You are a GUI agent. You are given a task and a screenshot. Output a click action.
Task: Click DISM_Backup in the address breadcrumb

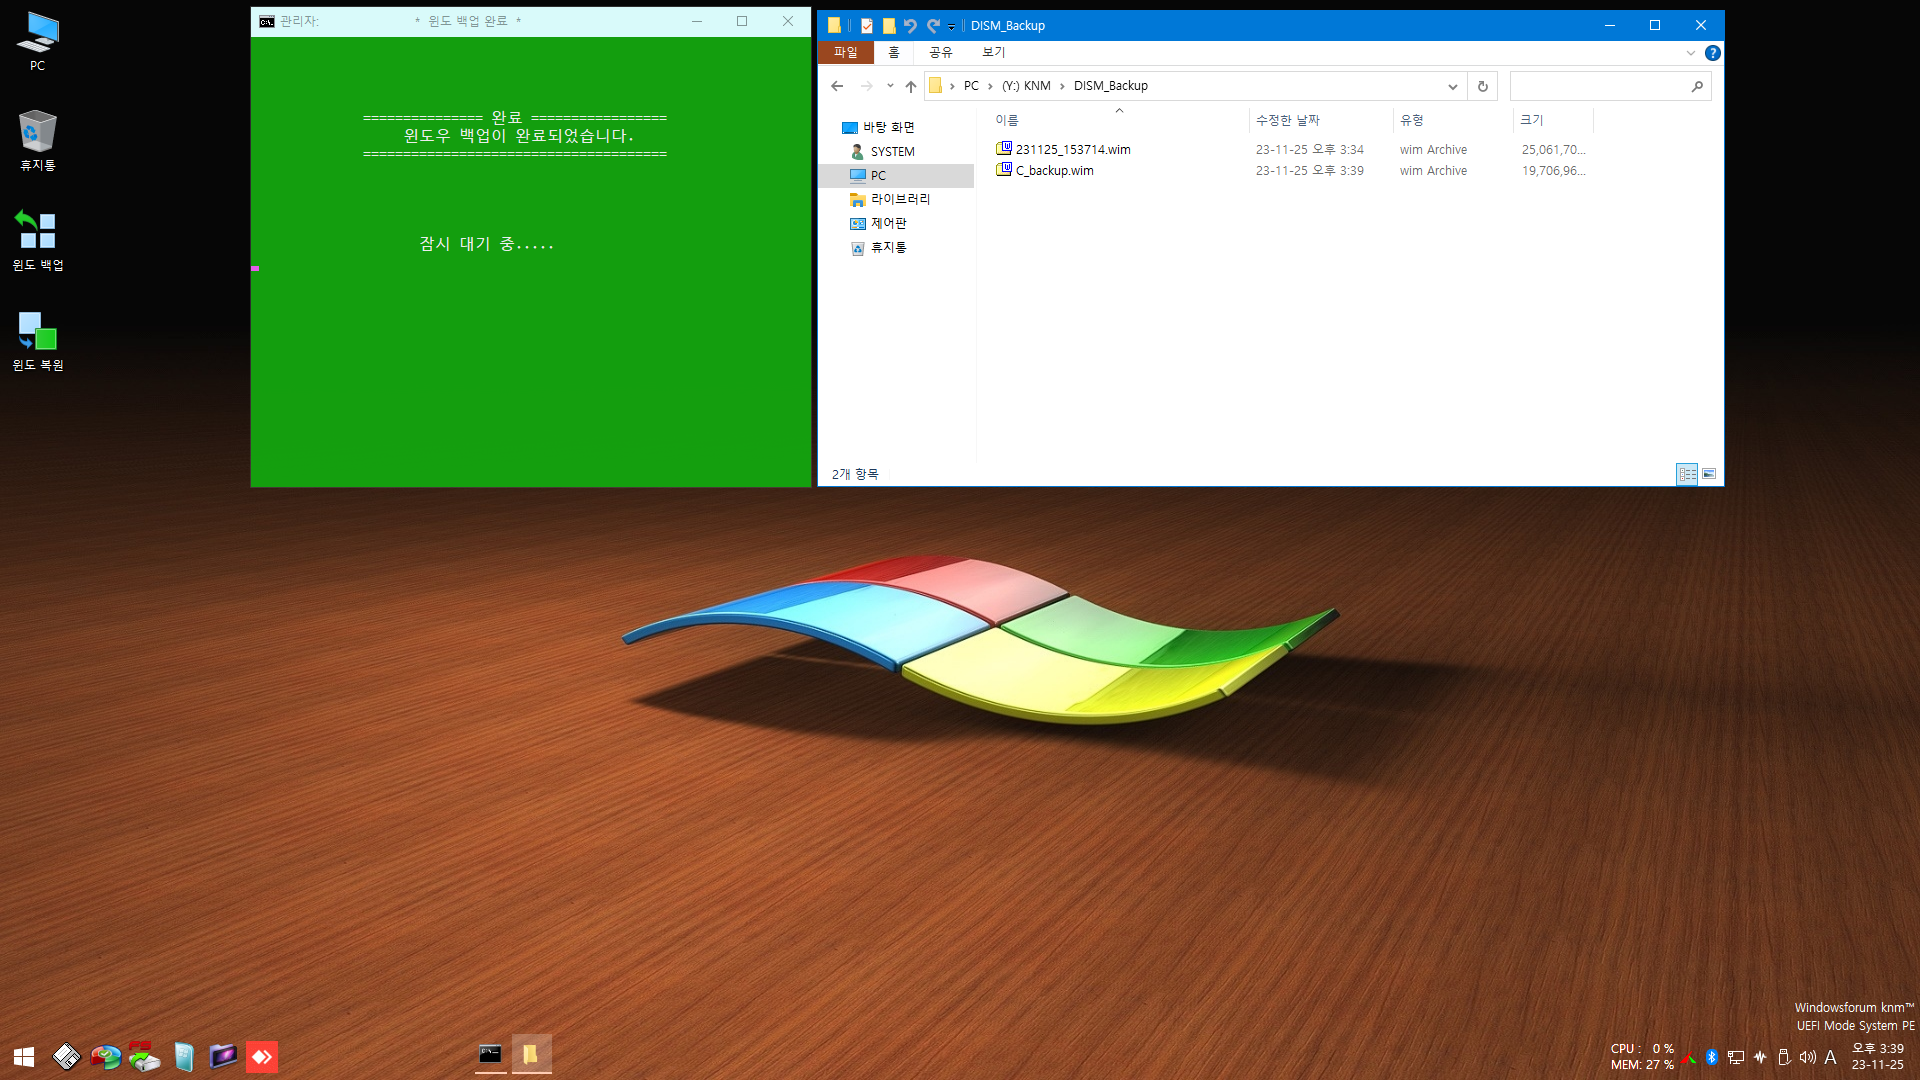pyautogui.click(x=1110, y=86)
